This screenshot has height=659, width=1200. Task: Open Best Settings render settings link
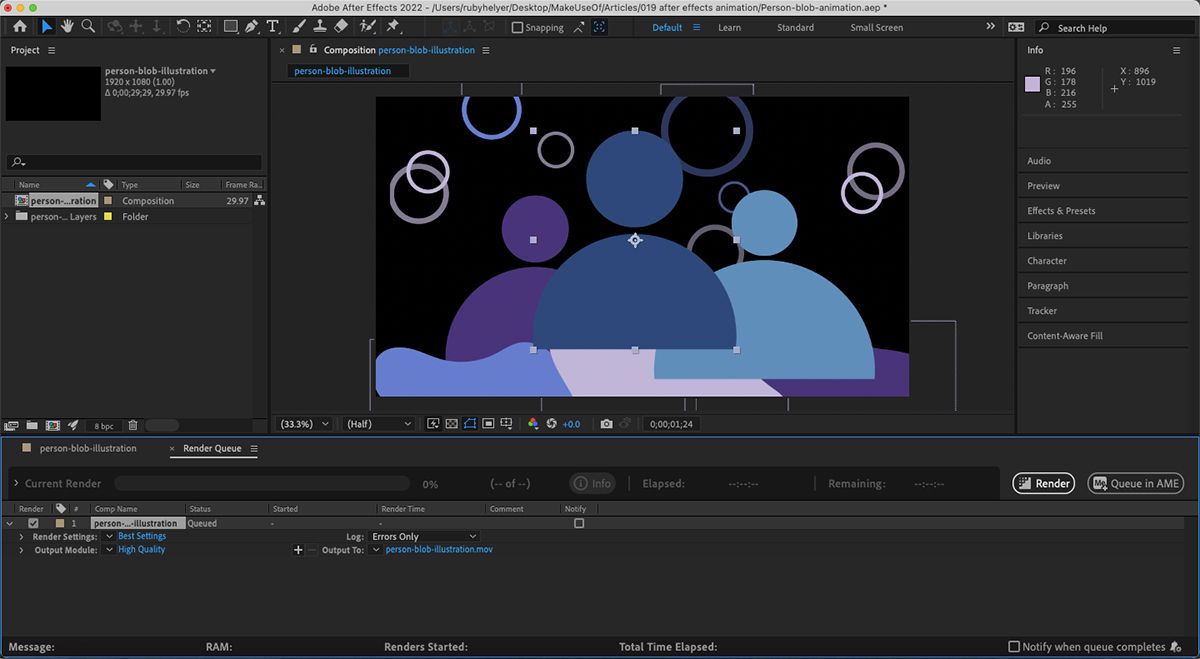(141, 536)
